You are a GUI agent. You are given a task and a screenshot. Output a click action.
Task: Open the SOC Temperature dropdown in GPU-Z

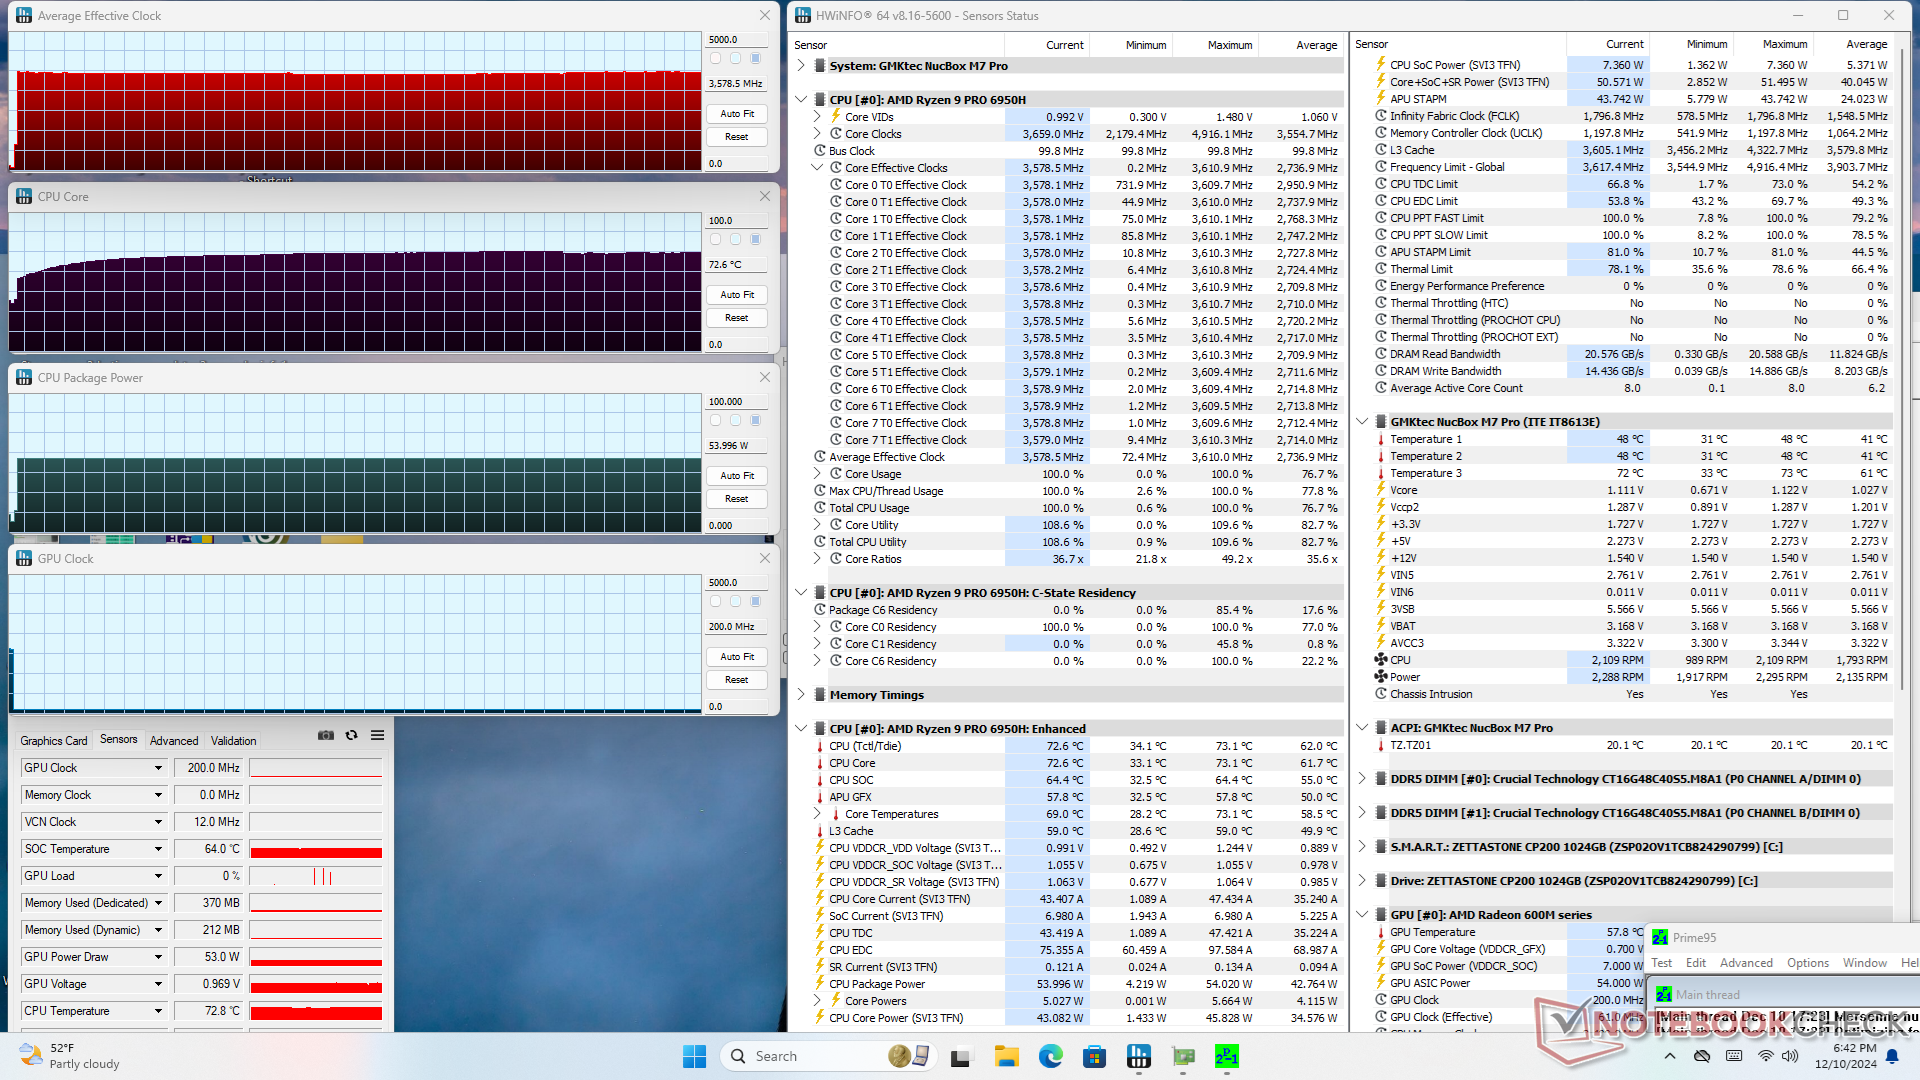(x=158, y=849)
